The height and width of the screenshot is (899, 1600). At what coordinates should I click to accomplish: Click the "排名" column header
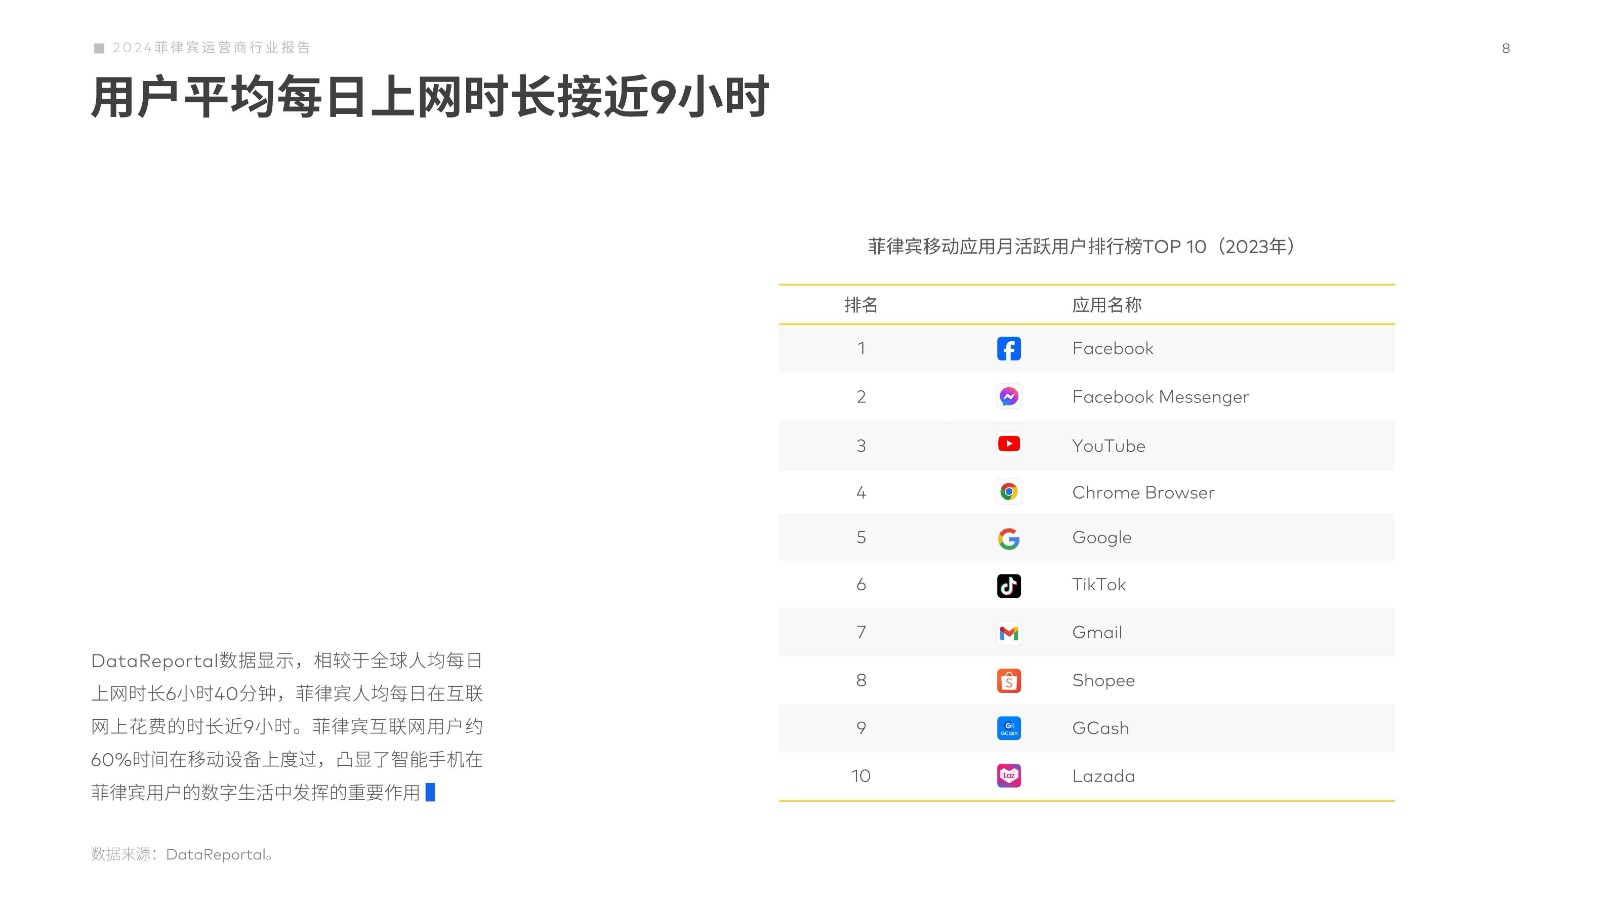coord(861,305)
